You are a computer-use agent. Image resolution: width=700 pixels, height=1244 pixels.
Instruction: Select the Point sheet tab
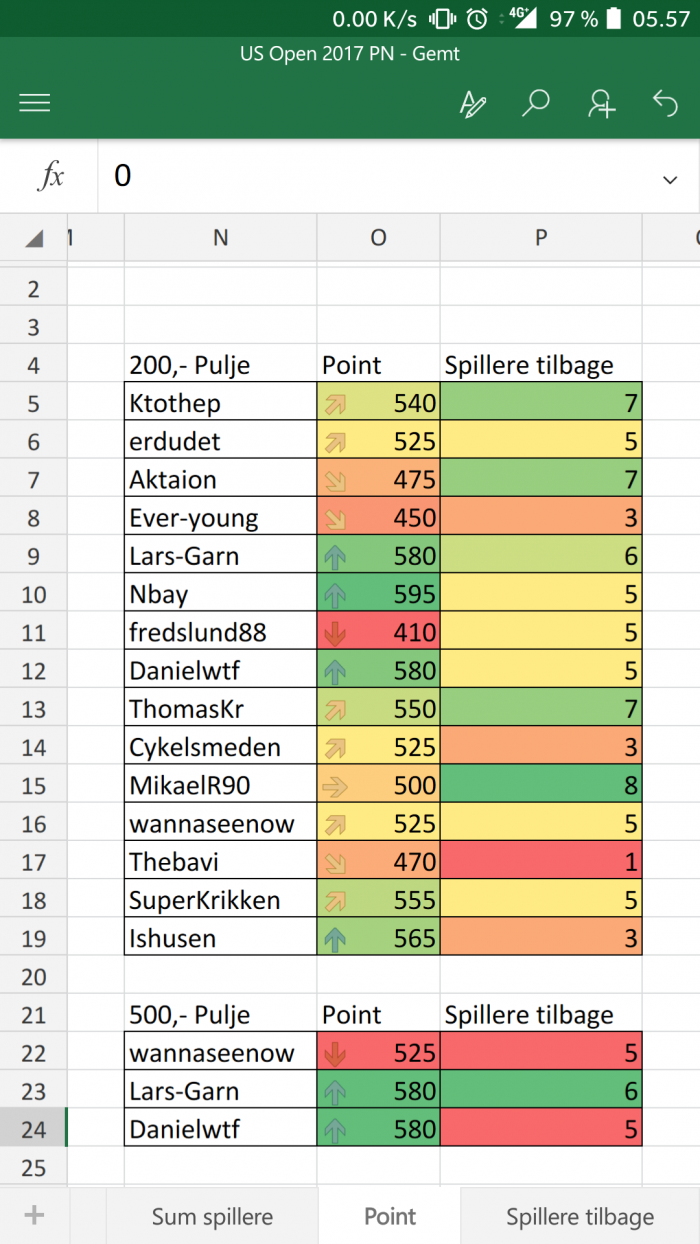point(390,1216)
